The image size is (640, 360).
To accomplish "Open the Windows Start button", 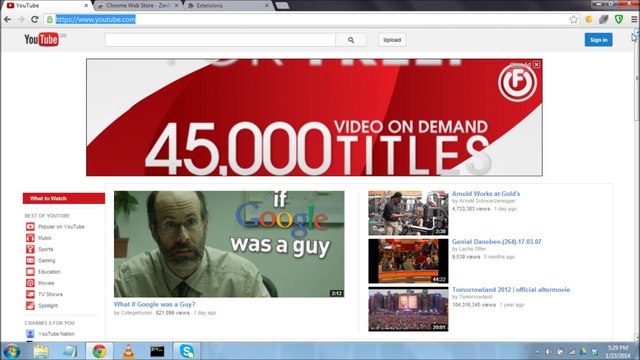I will coord(11,351).
